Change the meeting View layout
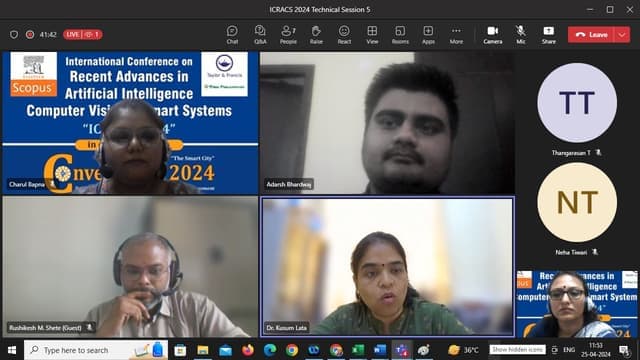 tap(372, 35)
